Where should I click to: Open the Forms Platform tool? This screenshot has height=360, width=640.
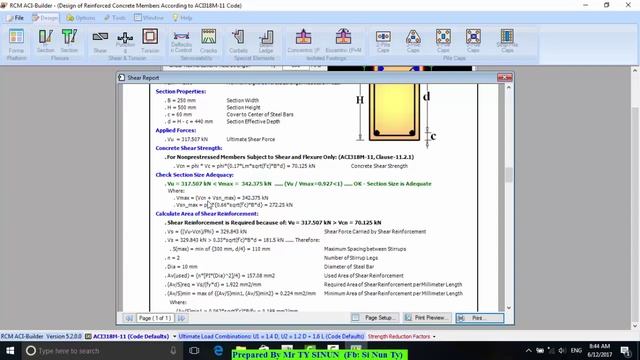point(16,41)
